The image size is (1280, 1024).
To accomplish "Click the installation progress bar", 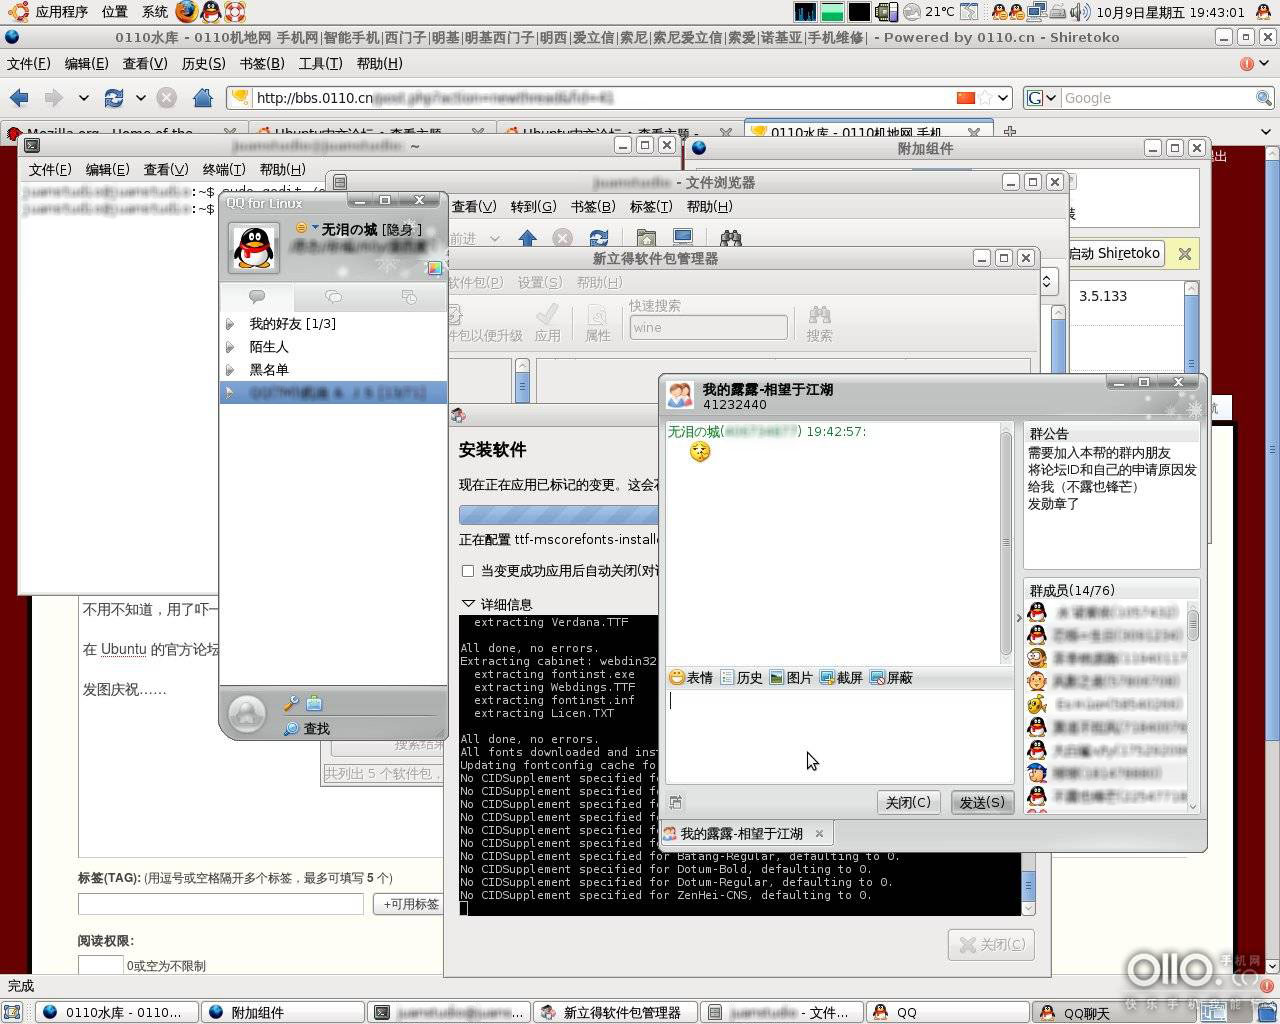I will 558,515.
